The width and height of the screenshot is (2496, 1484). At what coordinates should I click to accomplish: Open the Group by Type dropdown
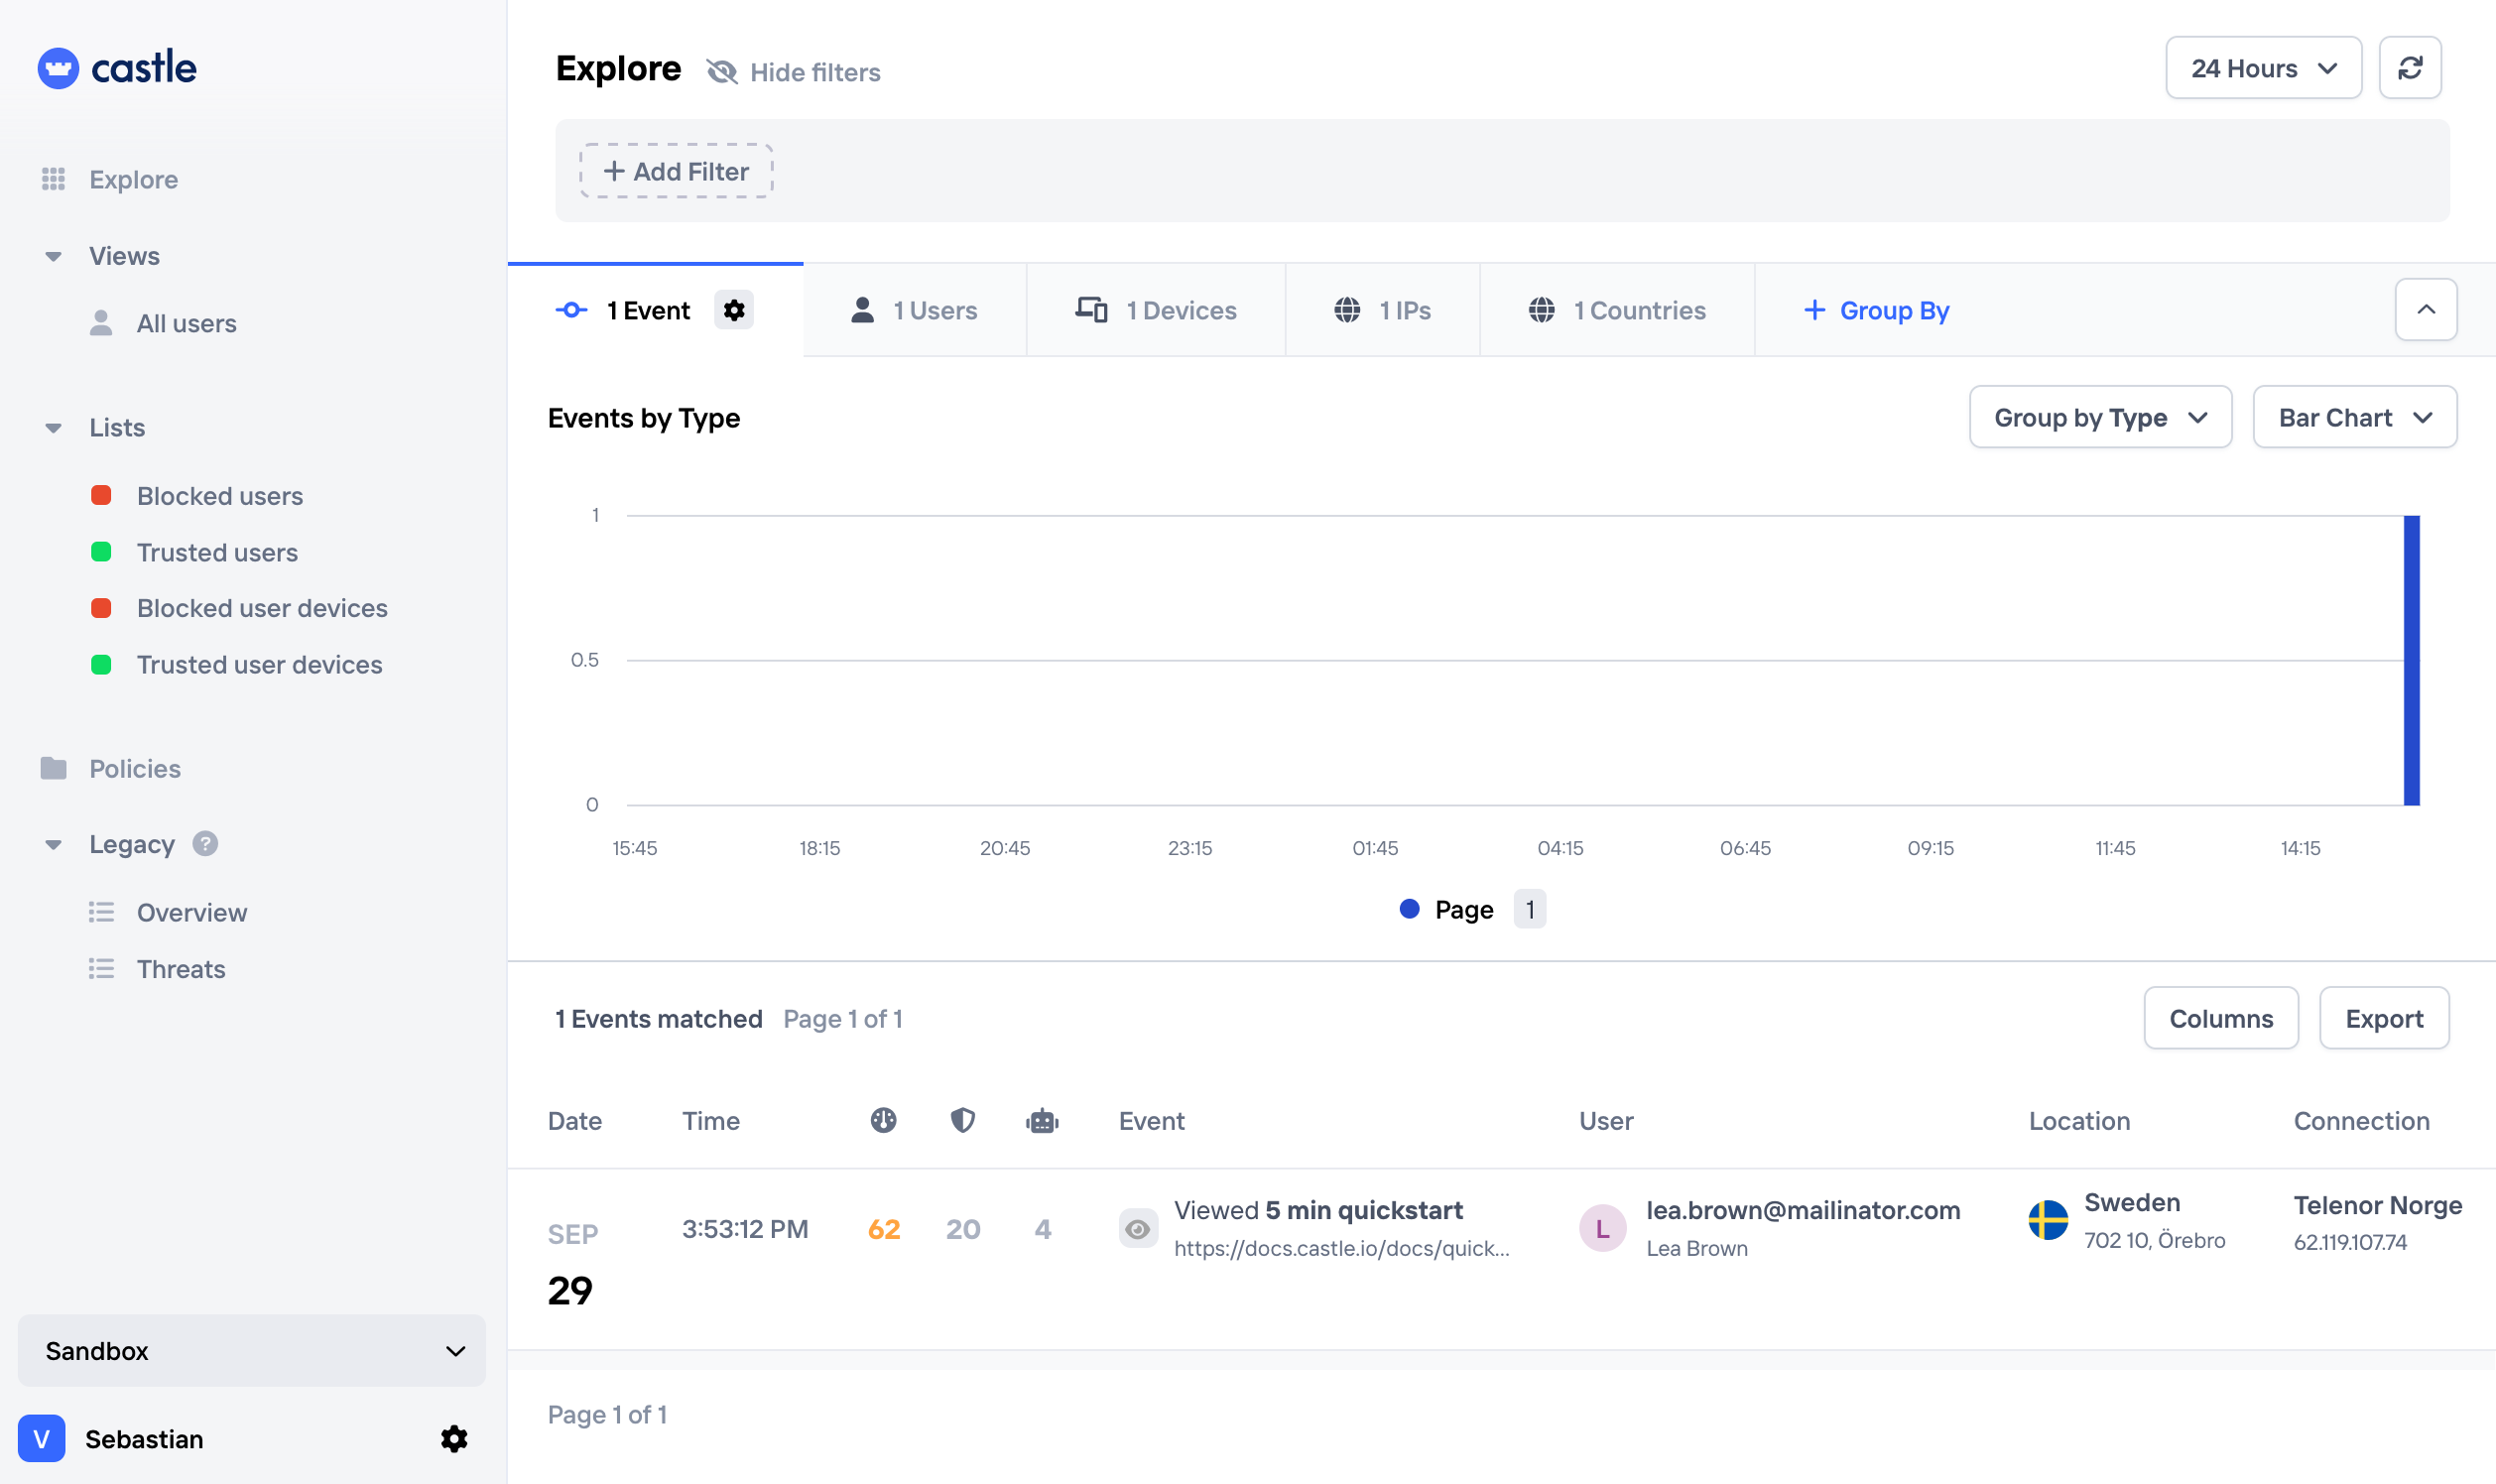pos(2099,418)
